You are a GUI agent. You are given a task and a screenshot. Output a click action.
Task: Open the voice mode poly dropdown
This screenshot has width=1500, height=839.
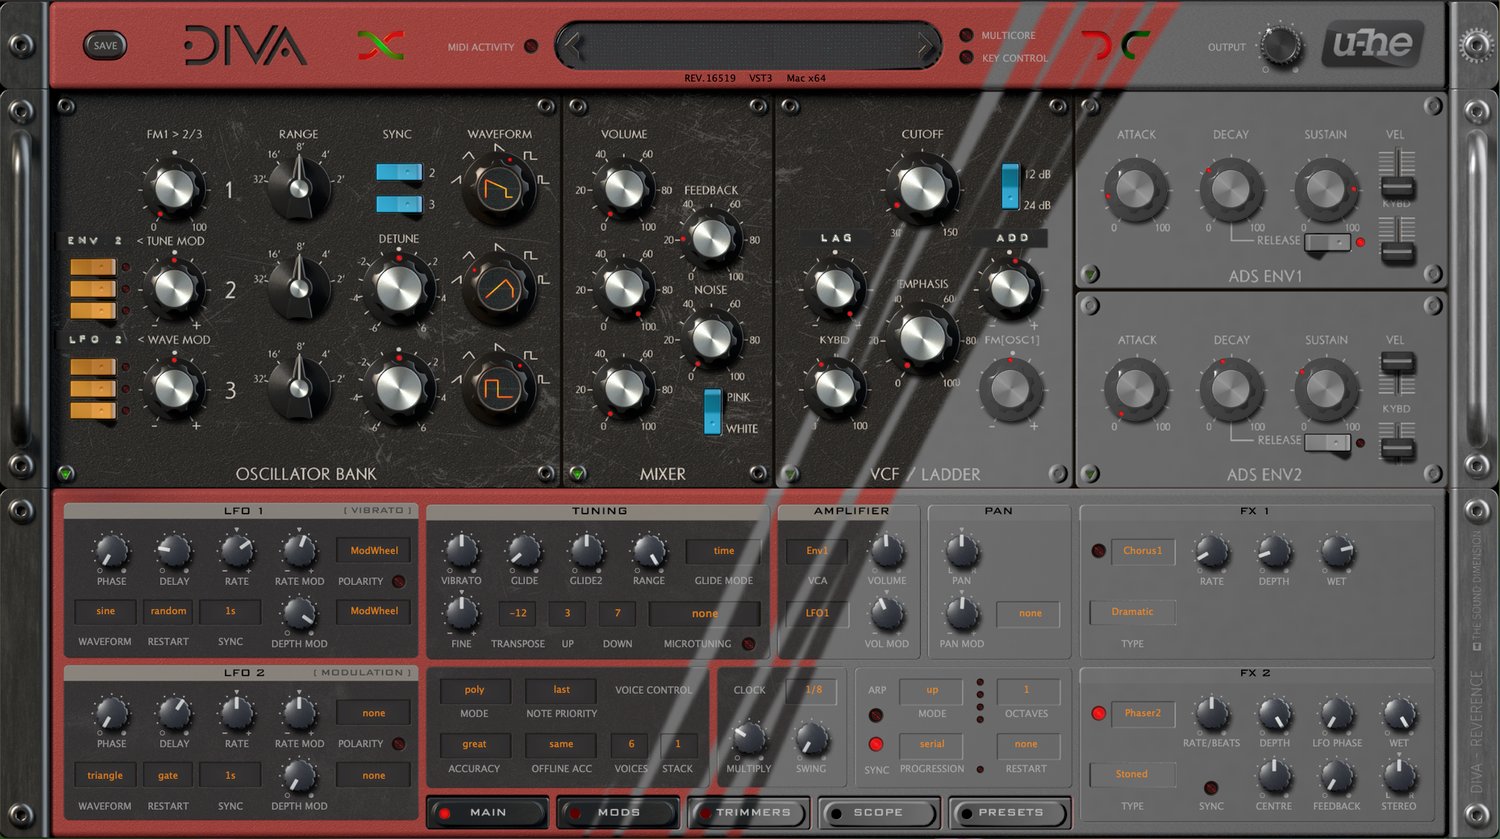coord(475,690)
